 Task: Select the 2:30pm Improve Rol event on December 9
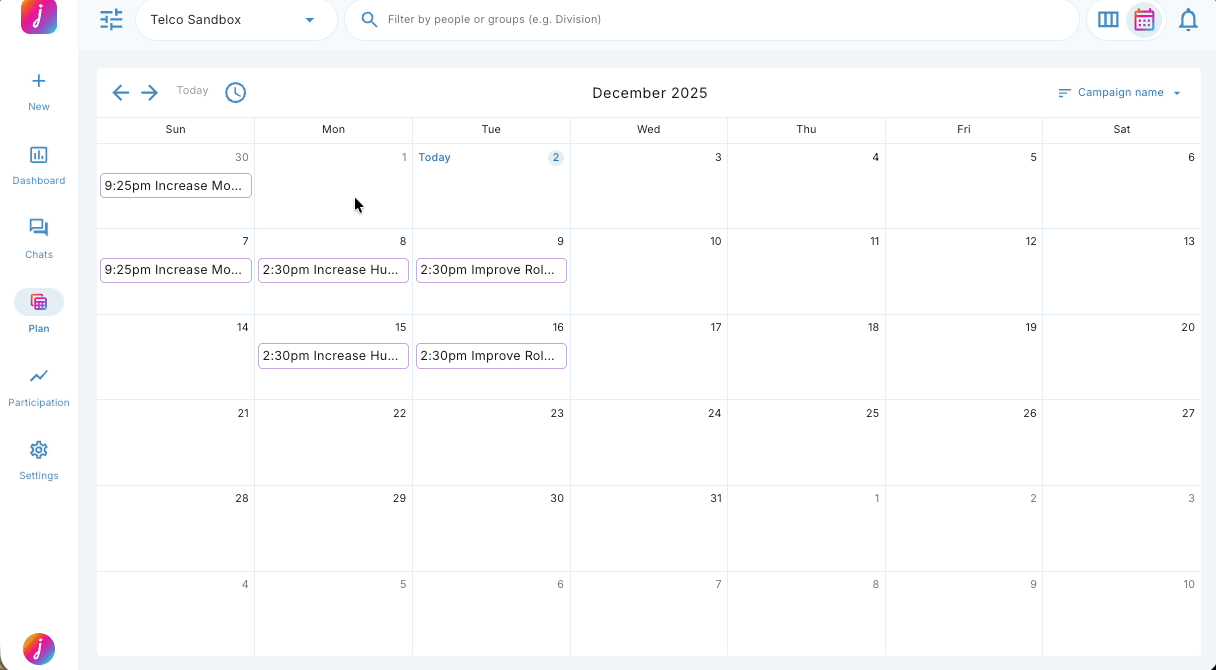click(491, 270)
